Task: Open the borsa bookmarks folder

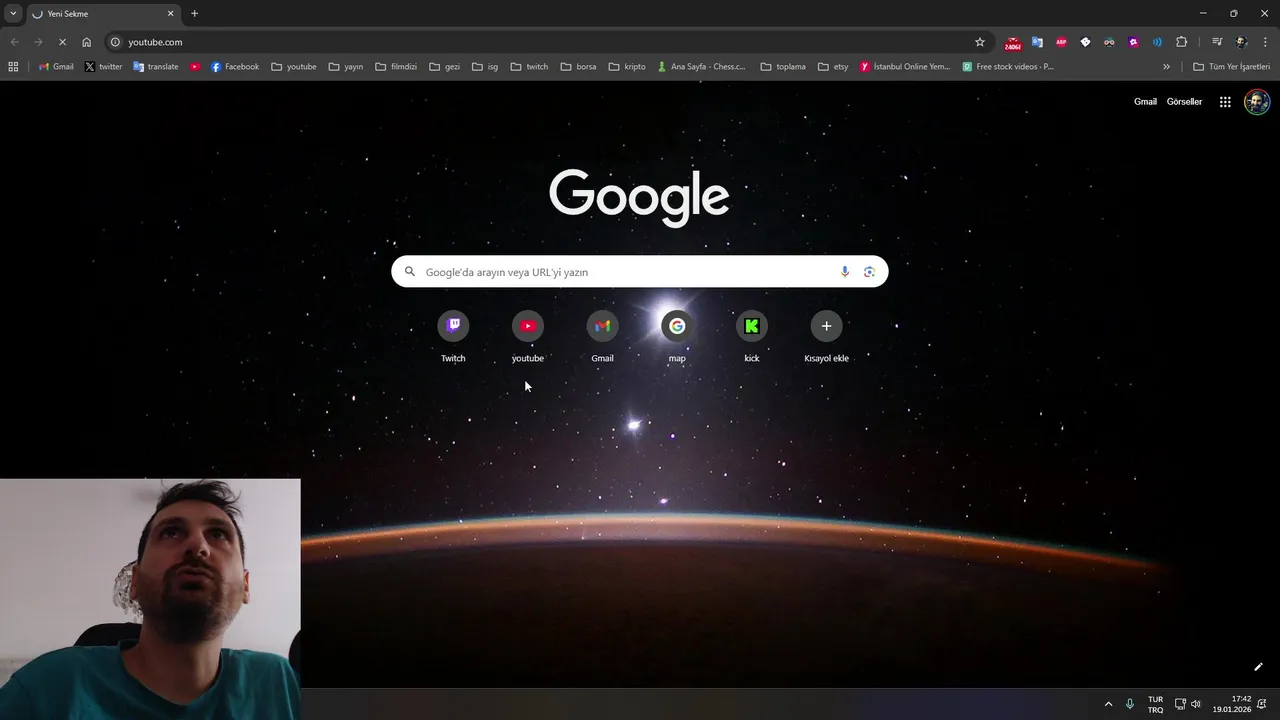Action: (579, 67)
